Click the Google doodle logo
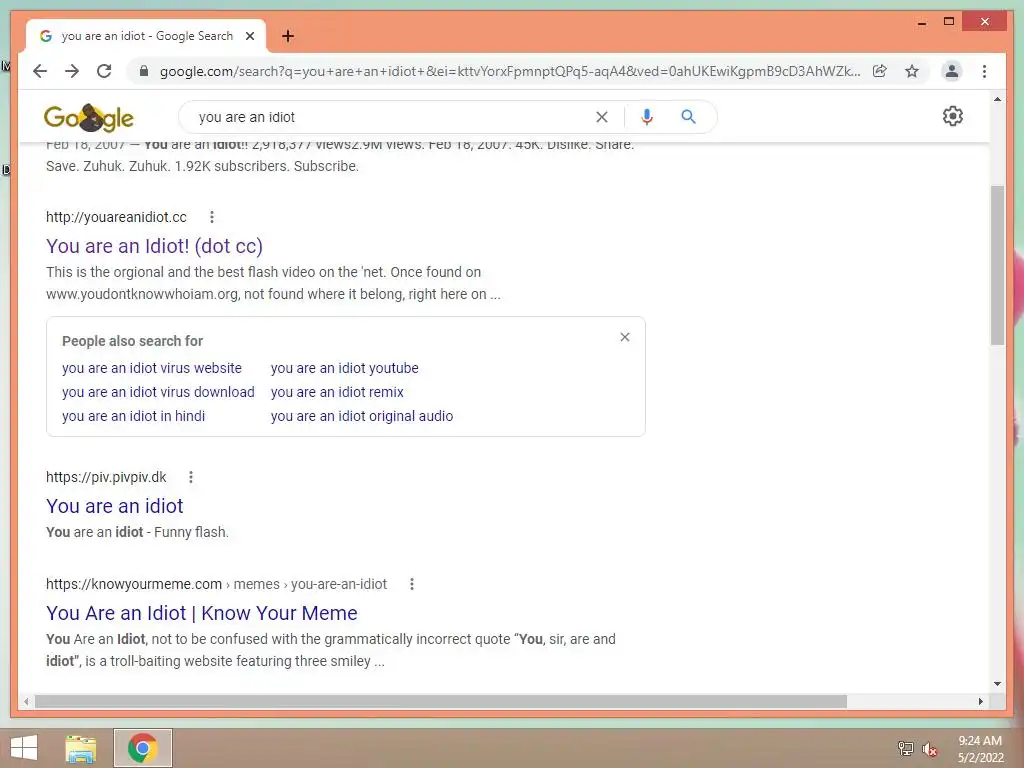This screenshot has width=1024, height=768. [x=88, y=118]
